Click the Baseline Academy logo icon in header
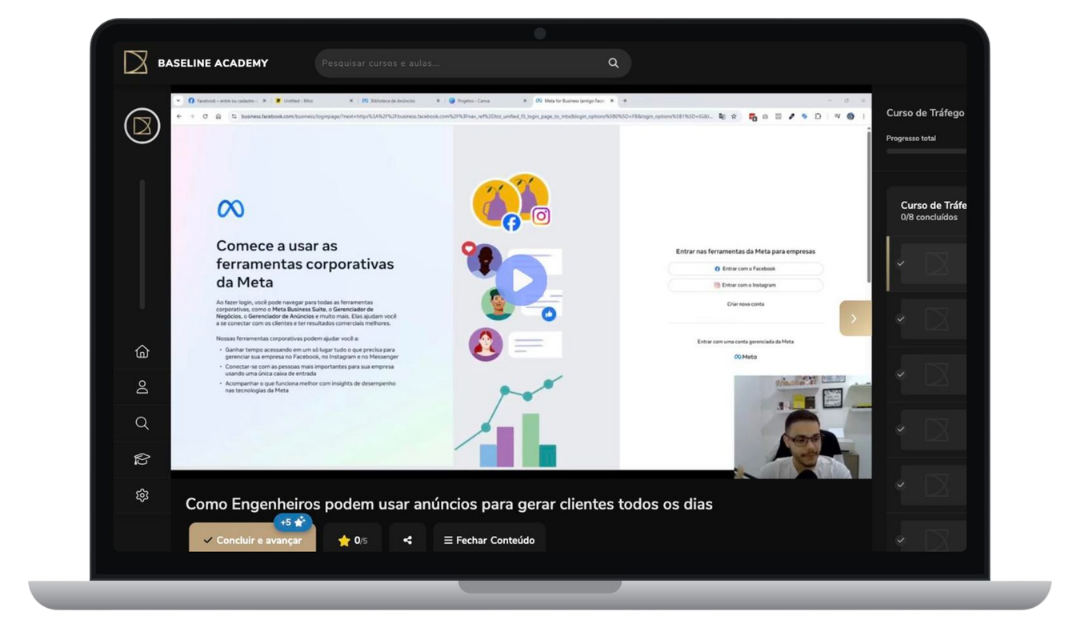This screenshot has height=620, width=1080. click(x=136, y=63)
